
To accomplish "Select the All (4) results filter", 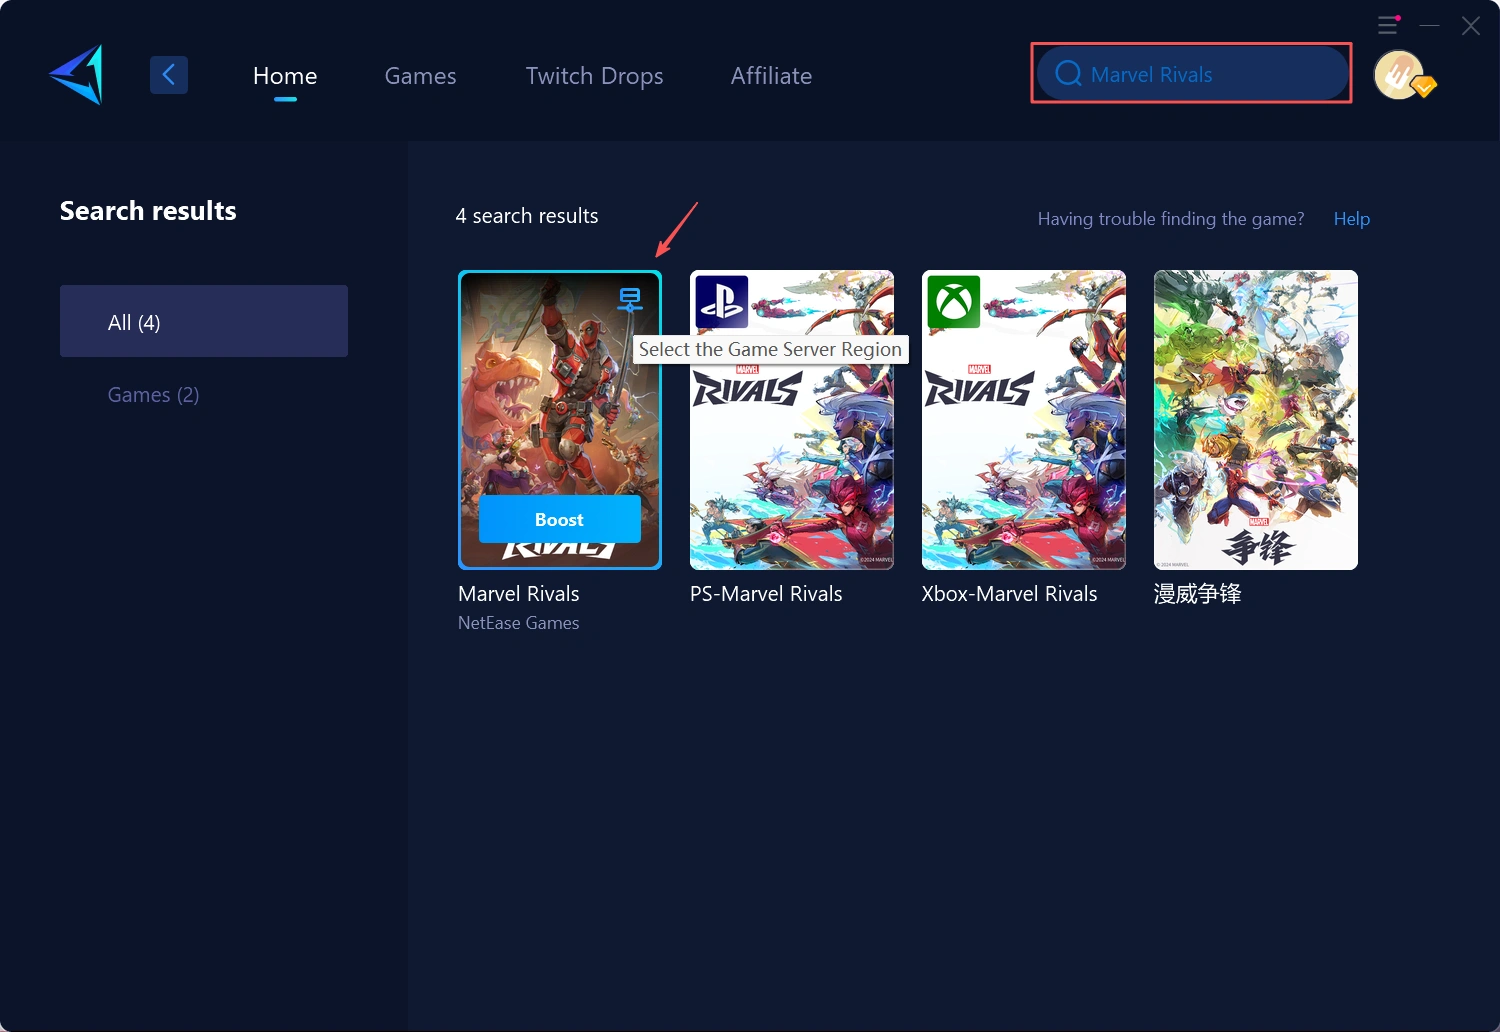I will [204, 321].
